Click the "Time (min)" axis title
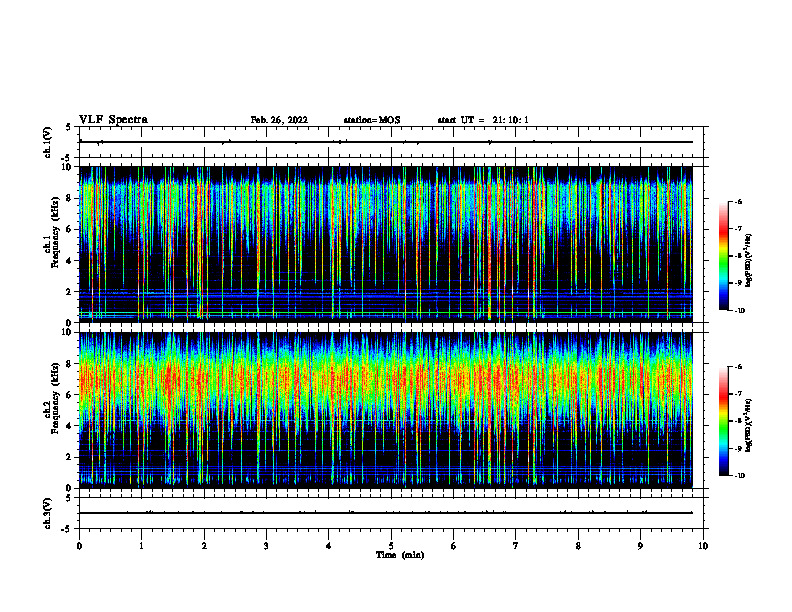Image resolution: width=792 pixels, height=612 pixels. [x=400, y=555]
